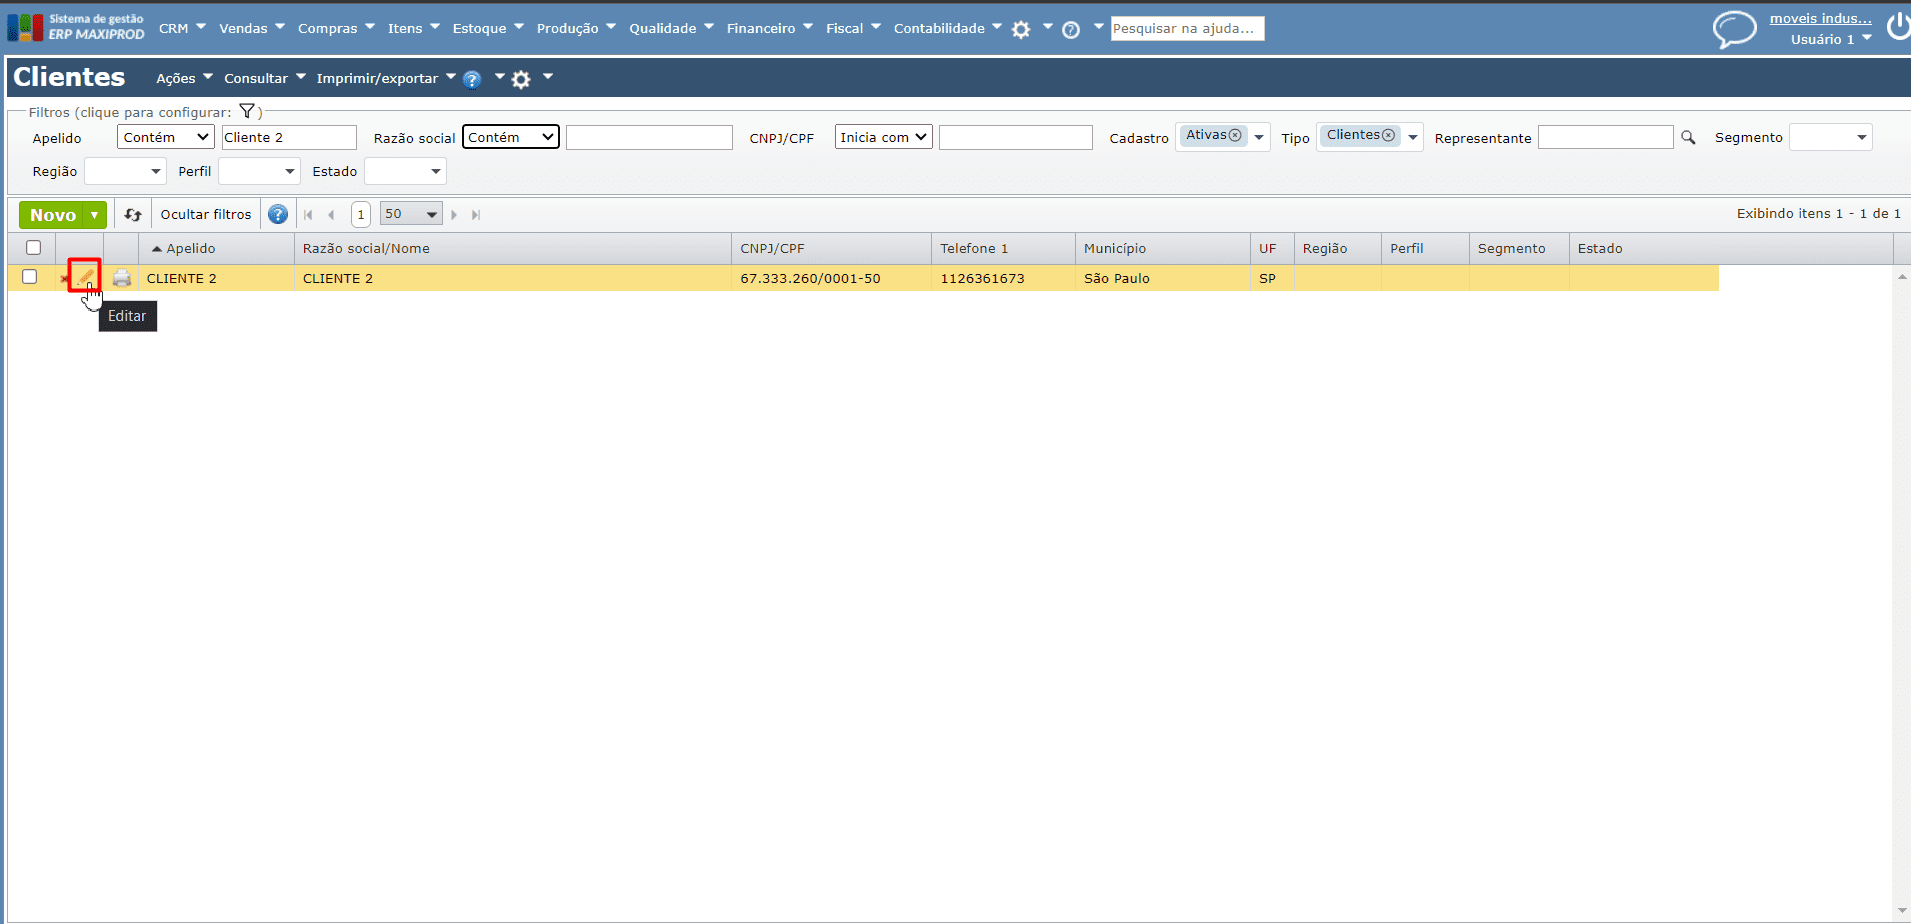Sort by the Apelido column header

190,248
